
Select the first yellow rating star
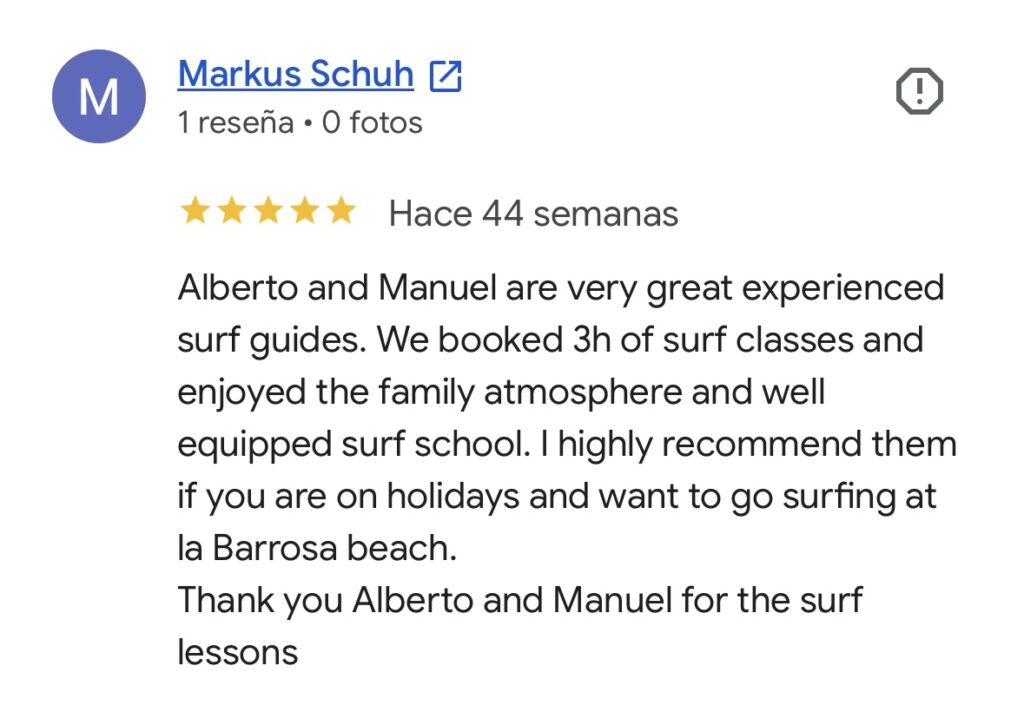click(x=195, y=212)
